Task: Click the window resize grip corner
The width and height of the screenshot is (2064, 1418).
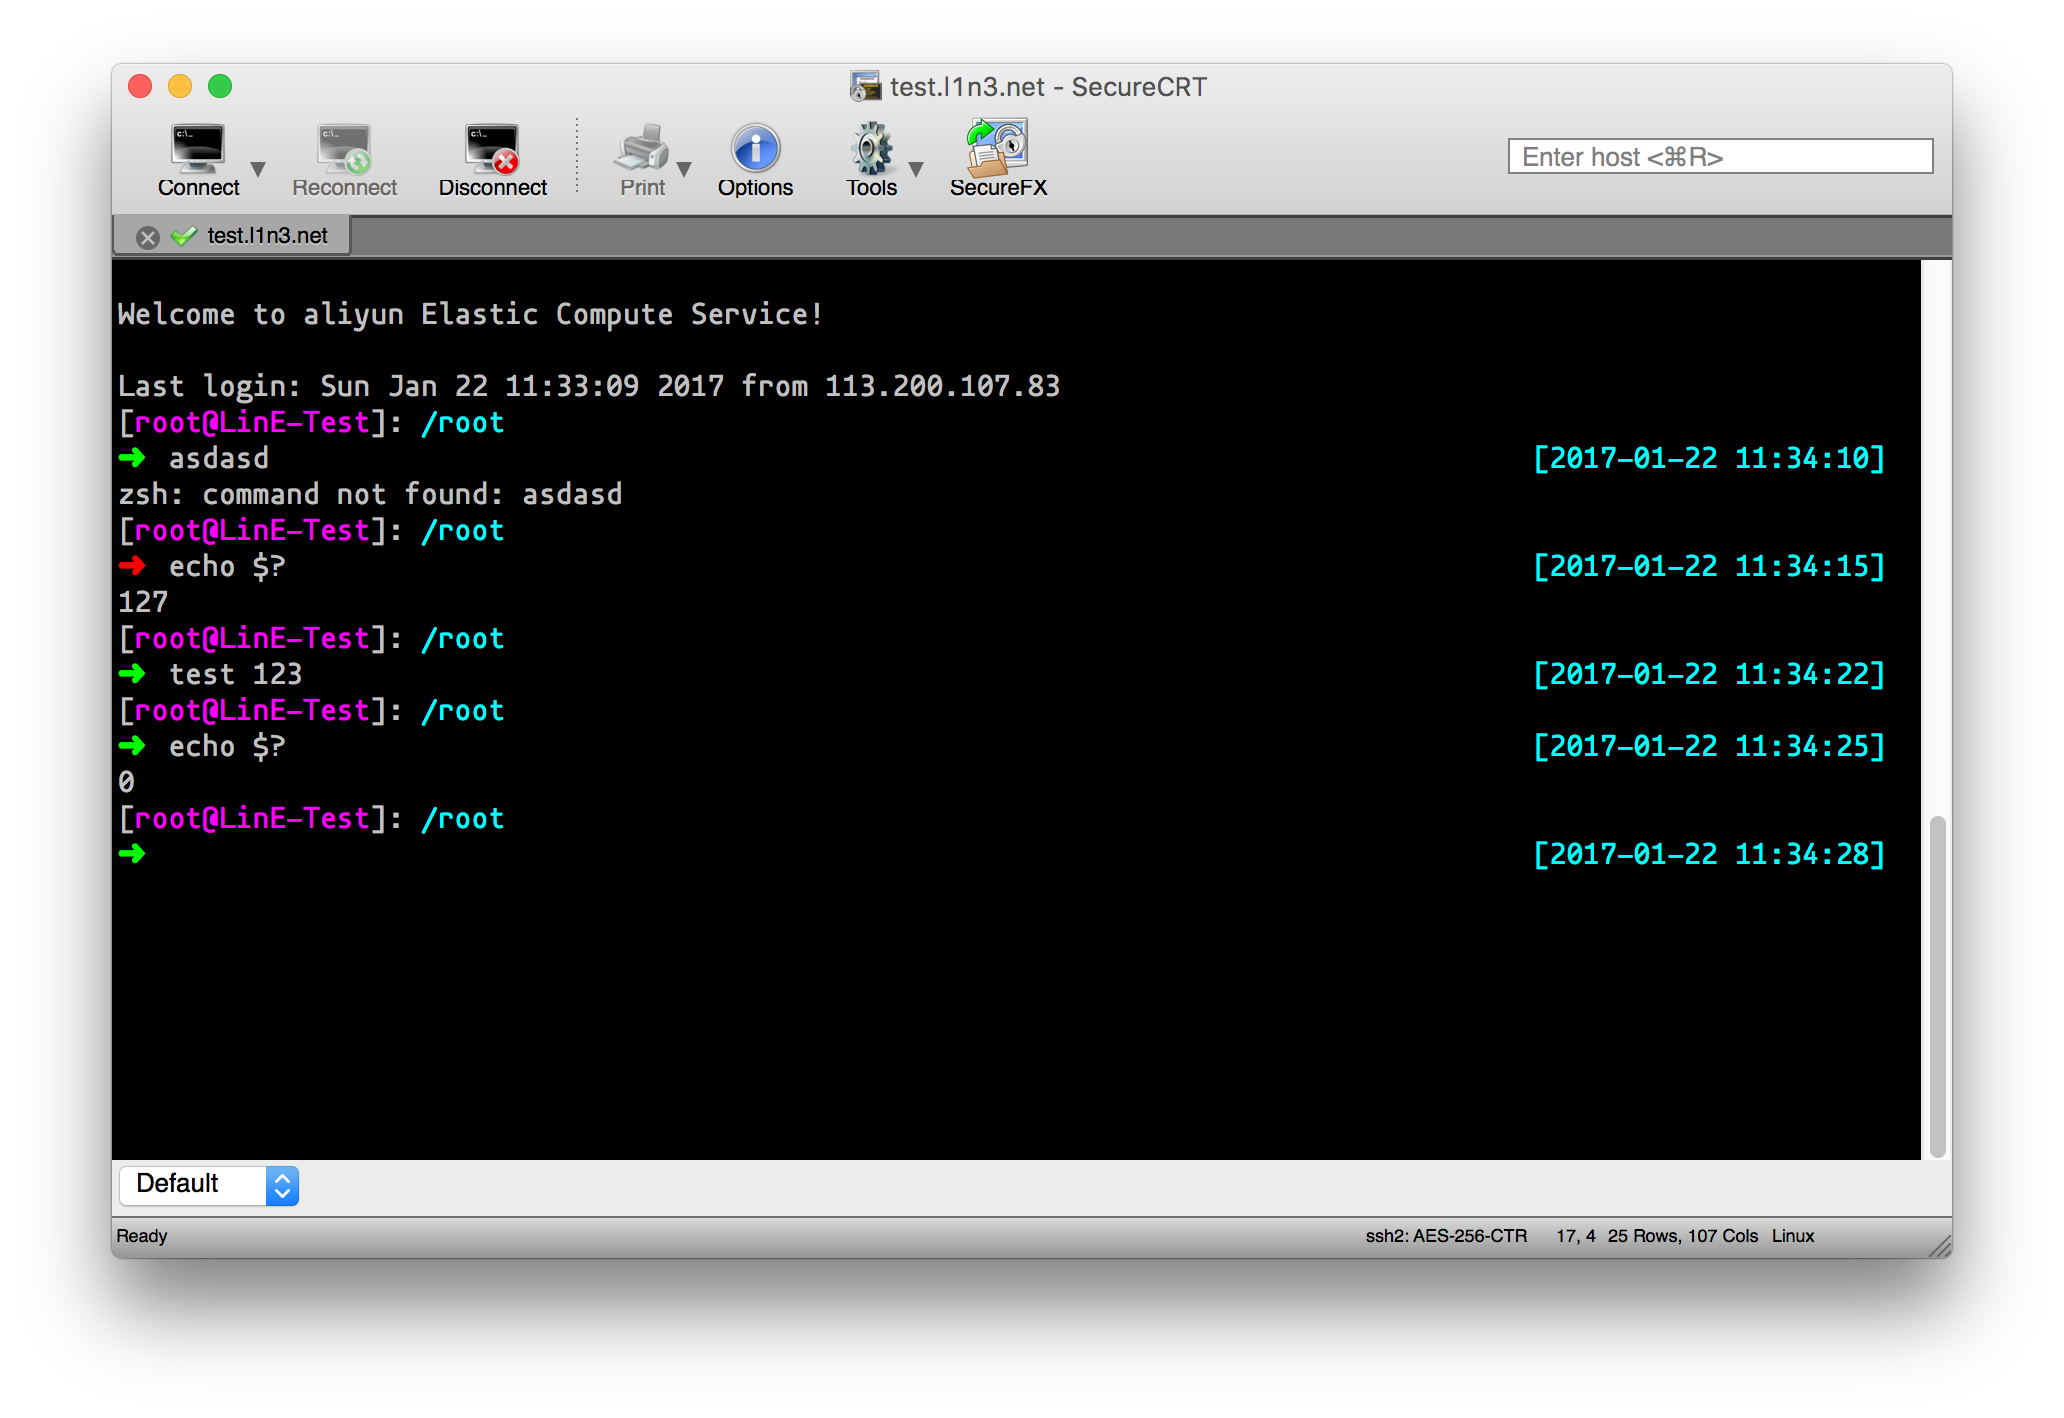Action: click(x=1940, y=1246)
